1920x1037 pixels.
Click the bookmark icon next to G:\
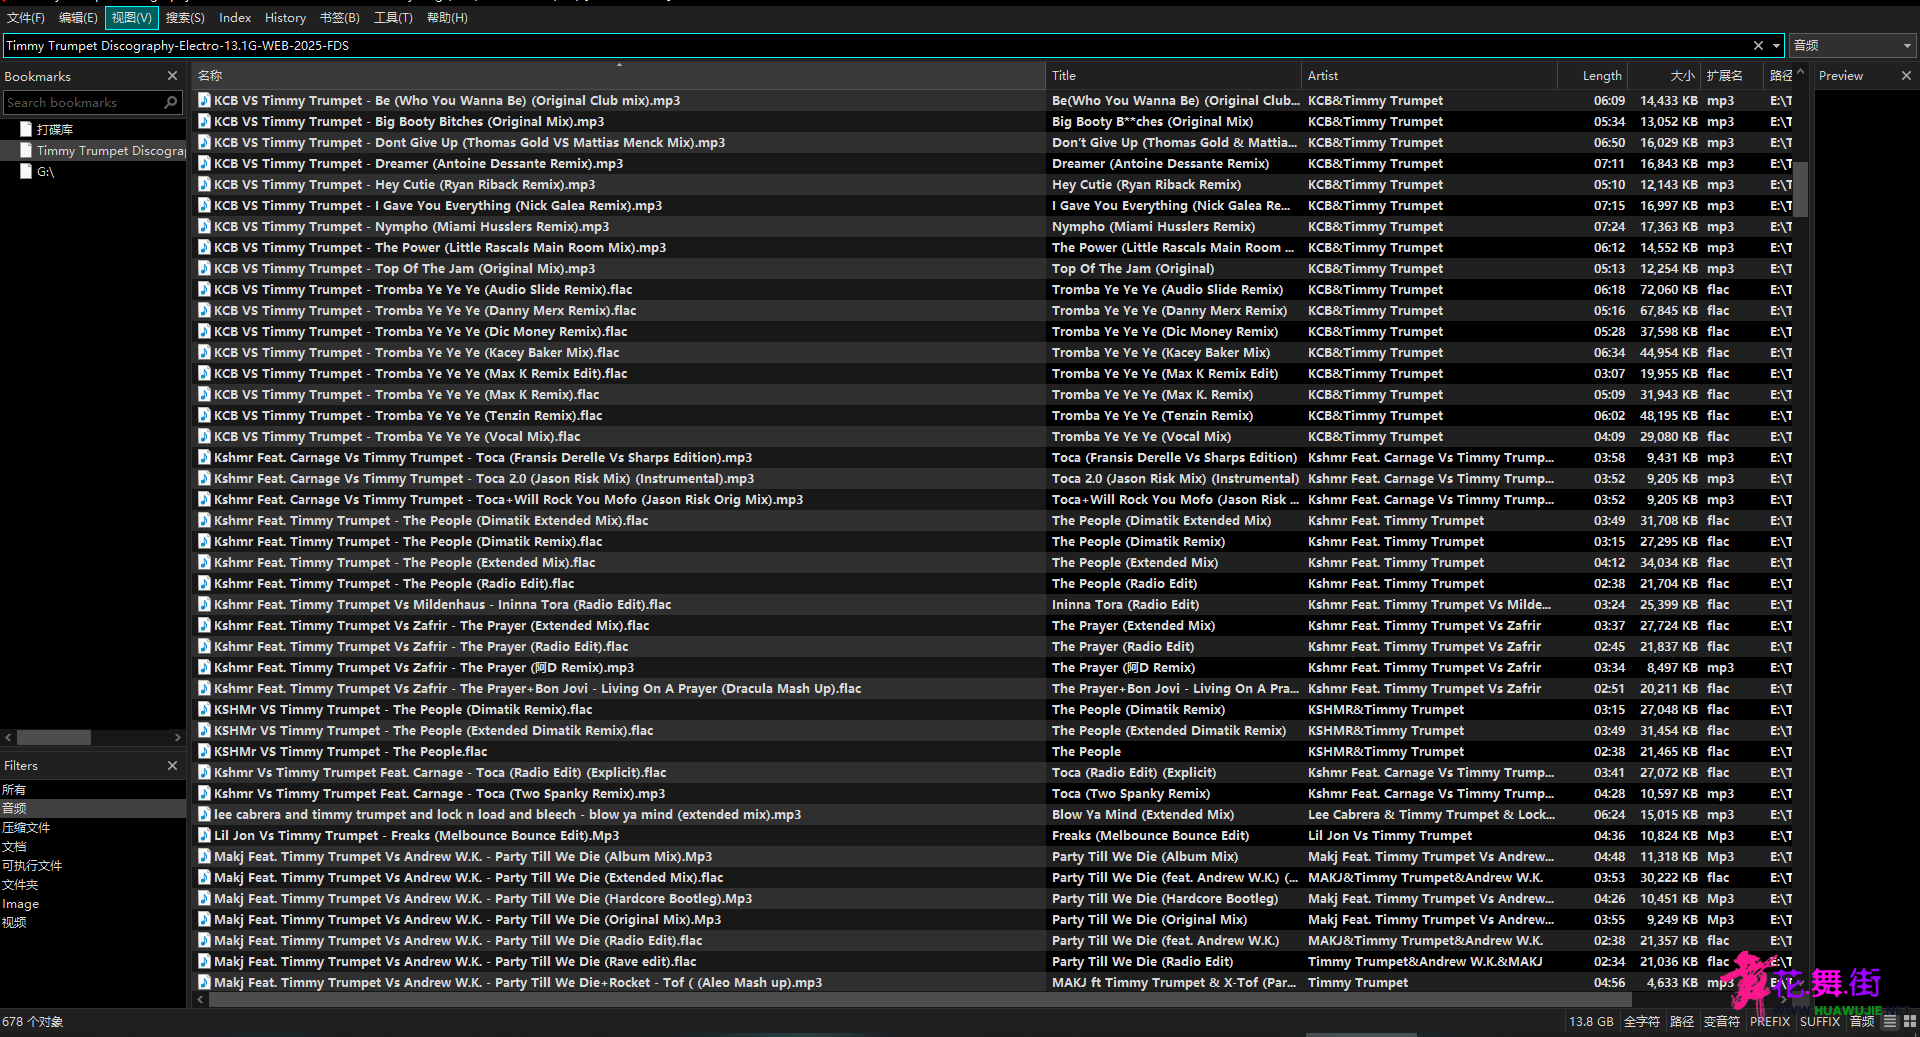click(26, 171)
